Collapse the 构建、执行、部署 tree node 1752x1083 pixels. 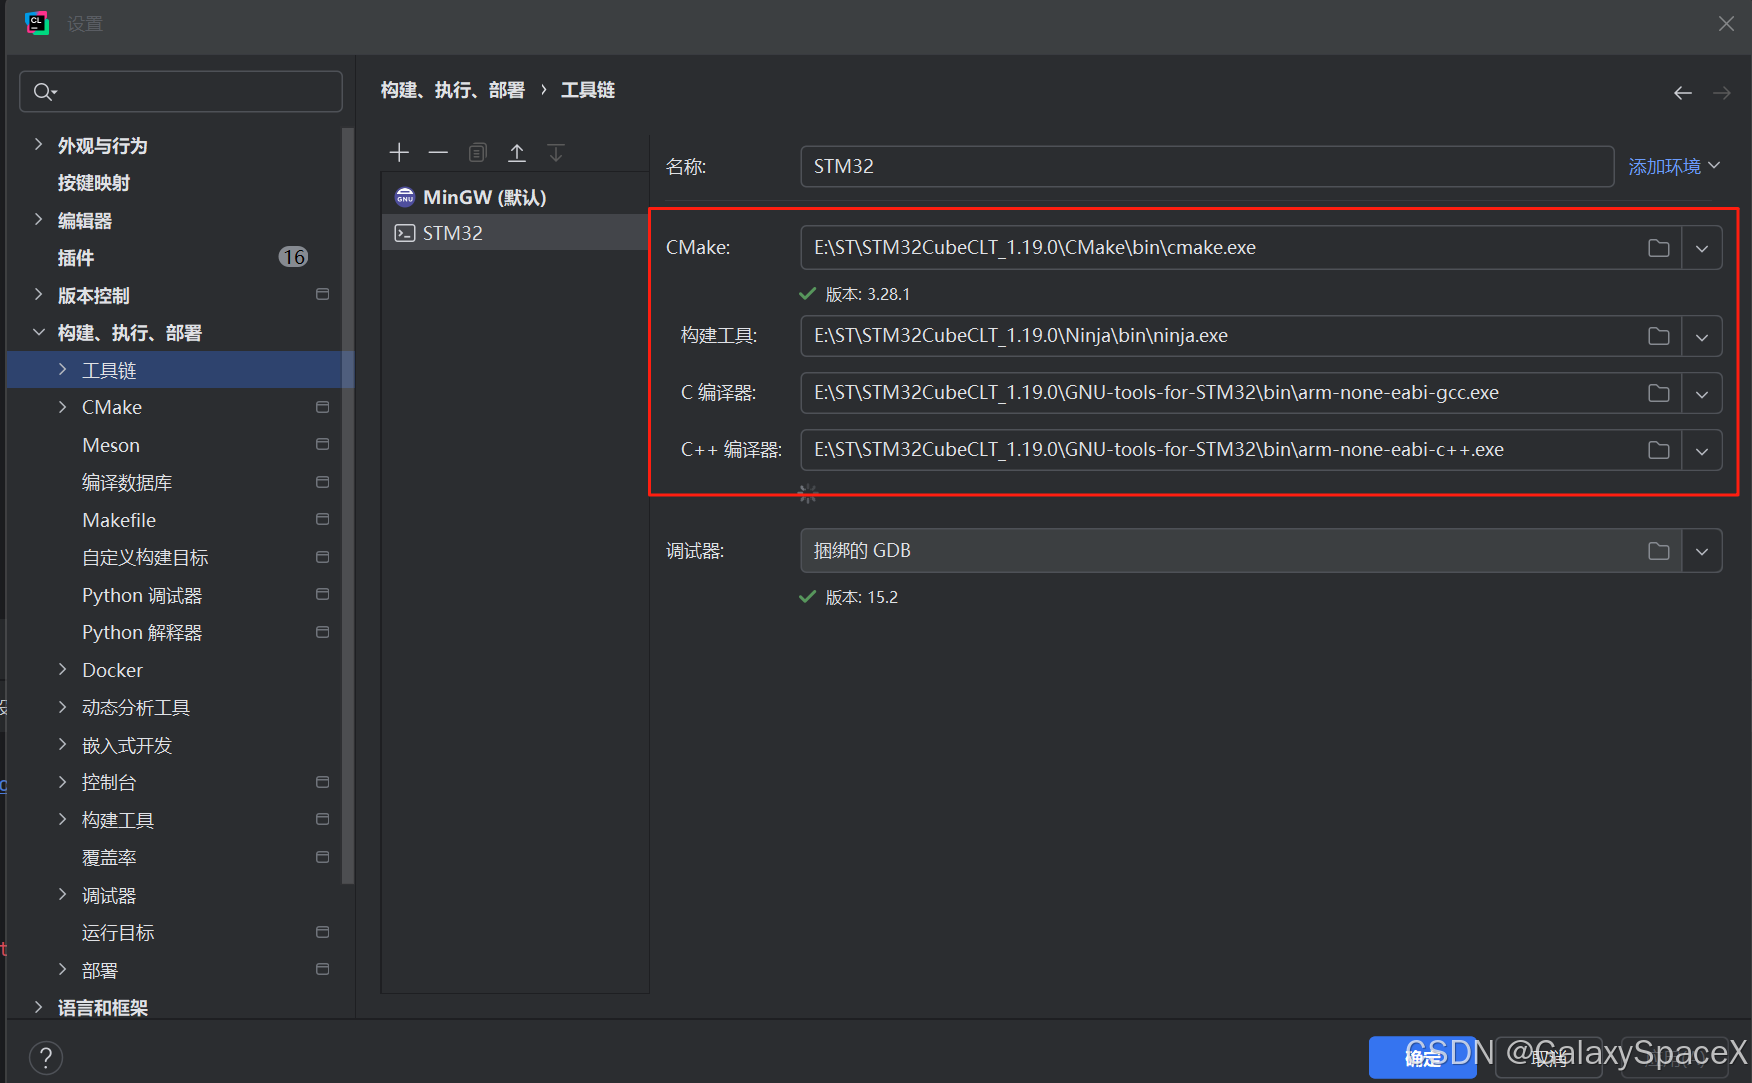tap(38, 332)
